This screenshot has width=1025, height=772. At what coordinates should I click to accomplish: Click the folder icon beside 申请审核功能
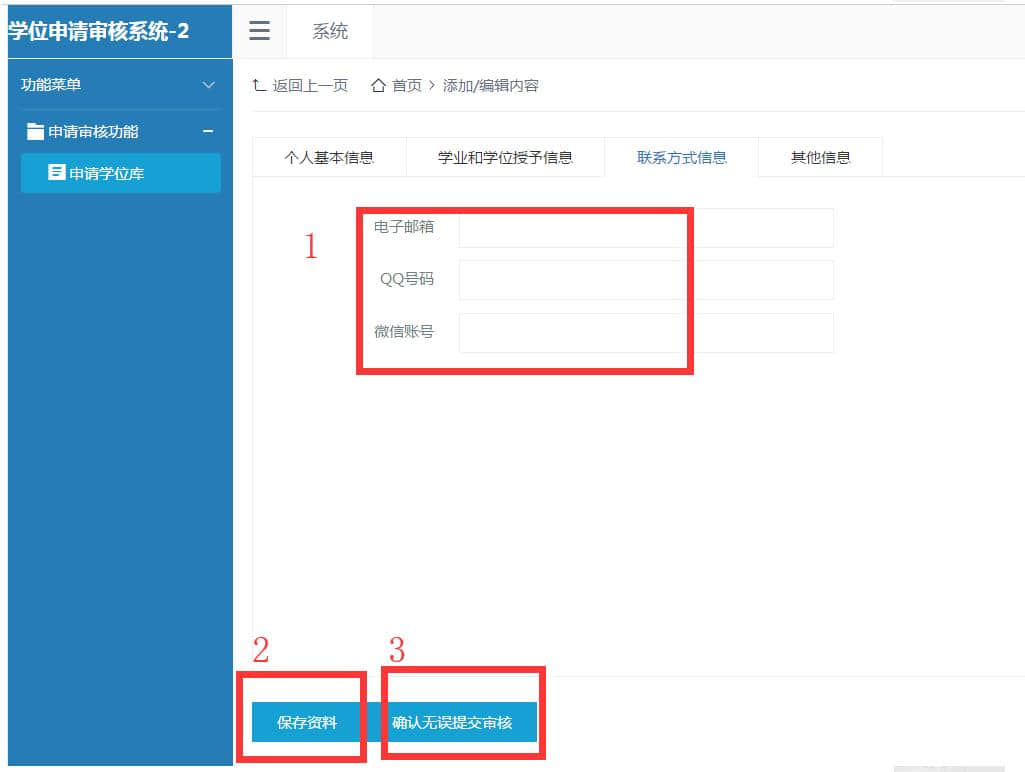pos(35,132)
